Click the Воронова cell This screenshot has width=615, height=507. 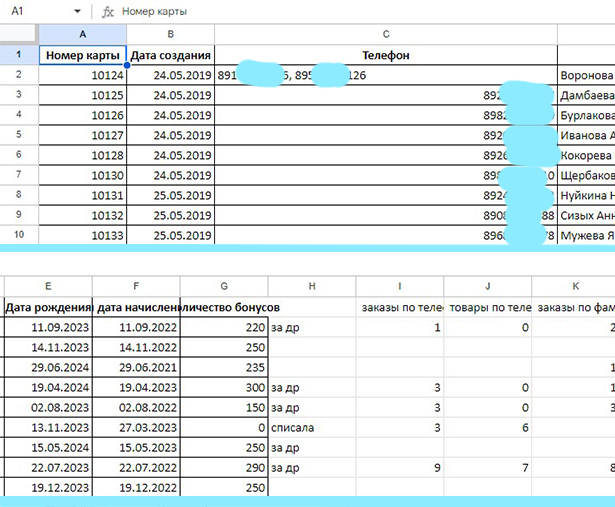pos(586,75)
